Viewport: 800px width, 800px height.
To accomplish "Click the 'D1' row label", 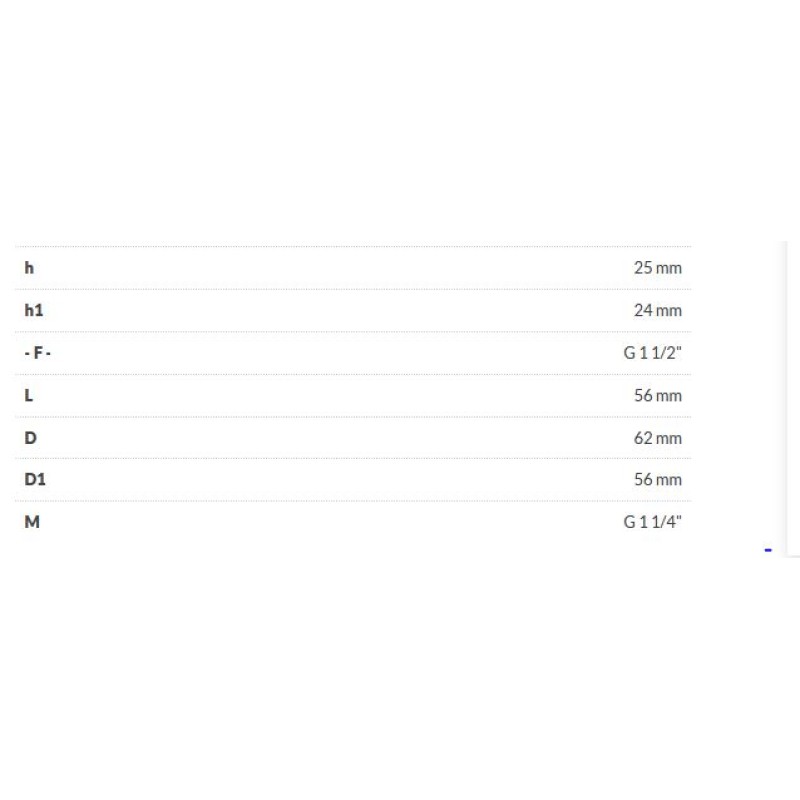I will (x=35, y=479).
